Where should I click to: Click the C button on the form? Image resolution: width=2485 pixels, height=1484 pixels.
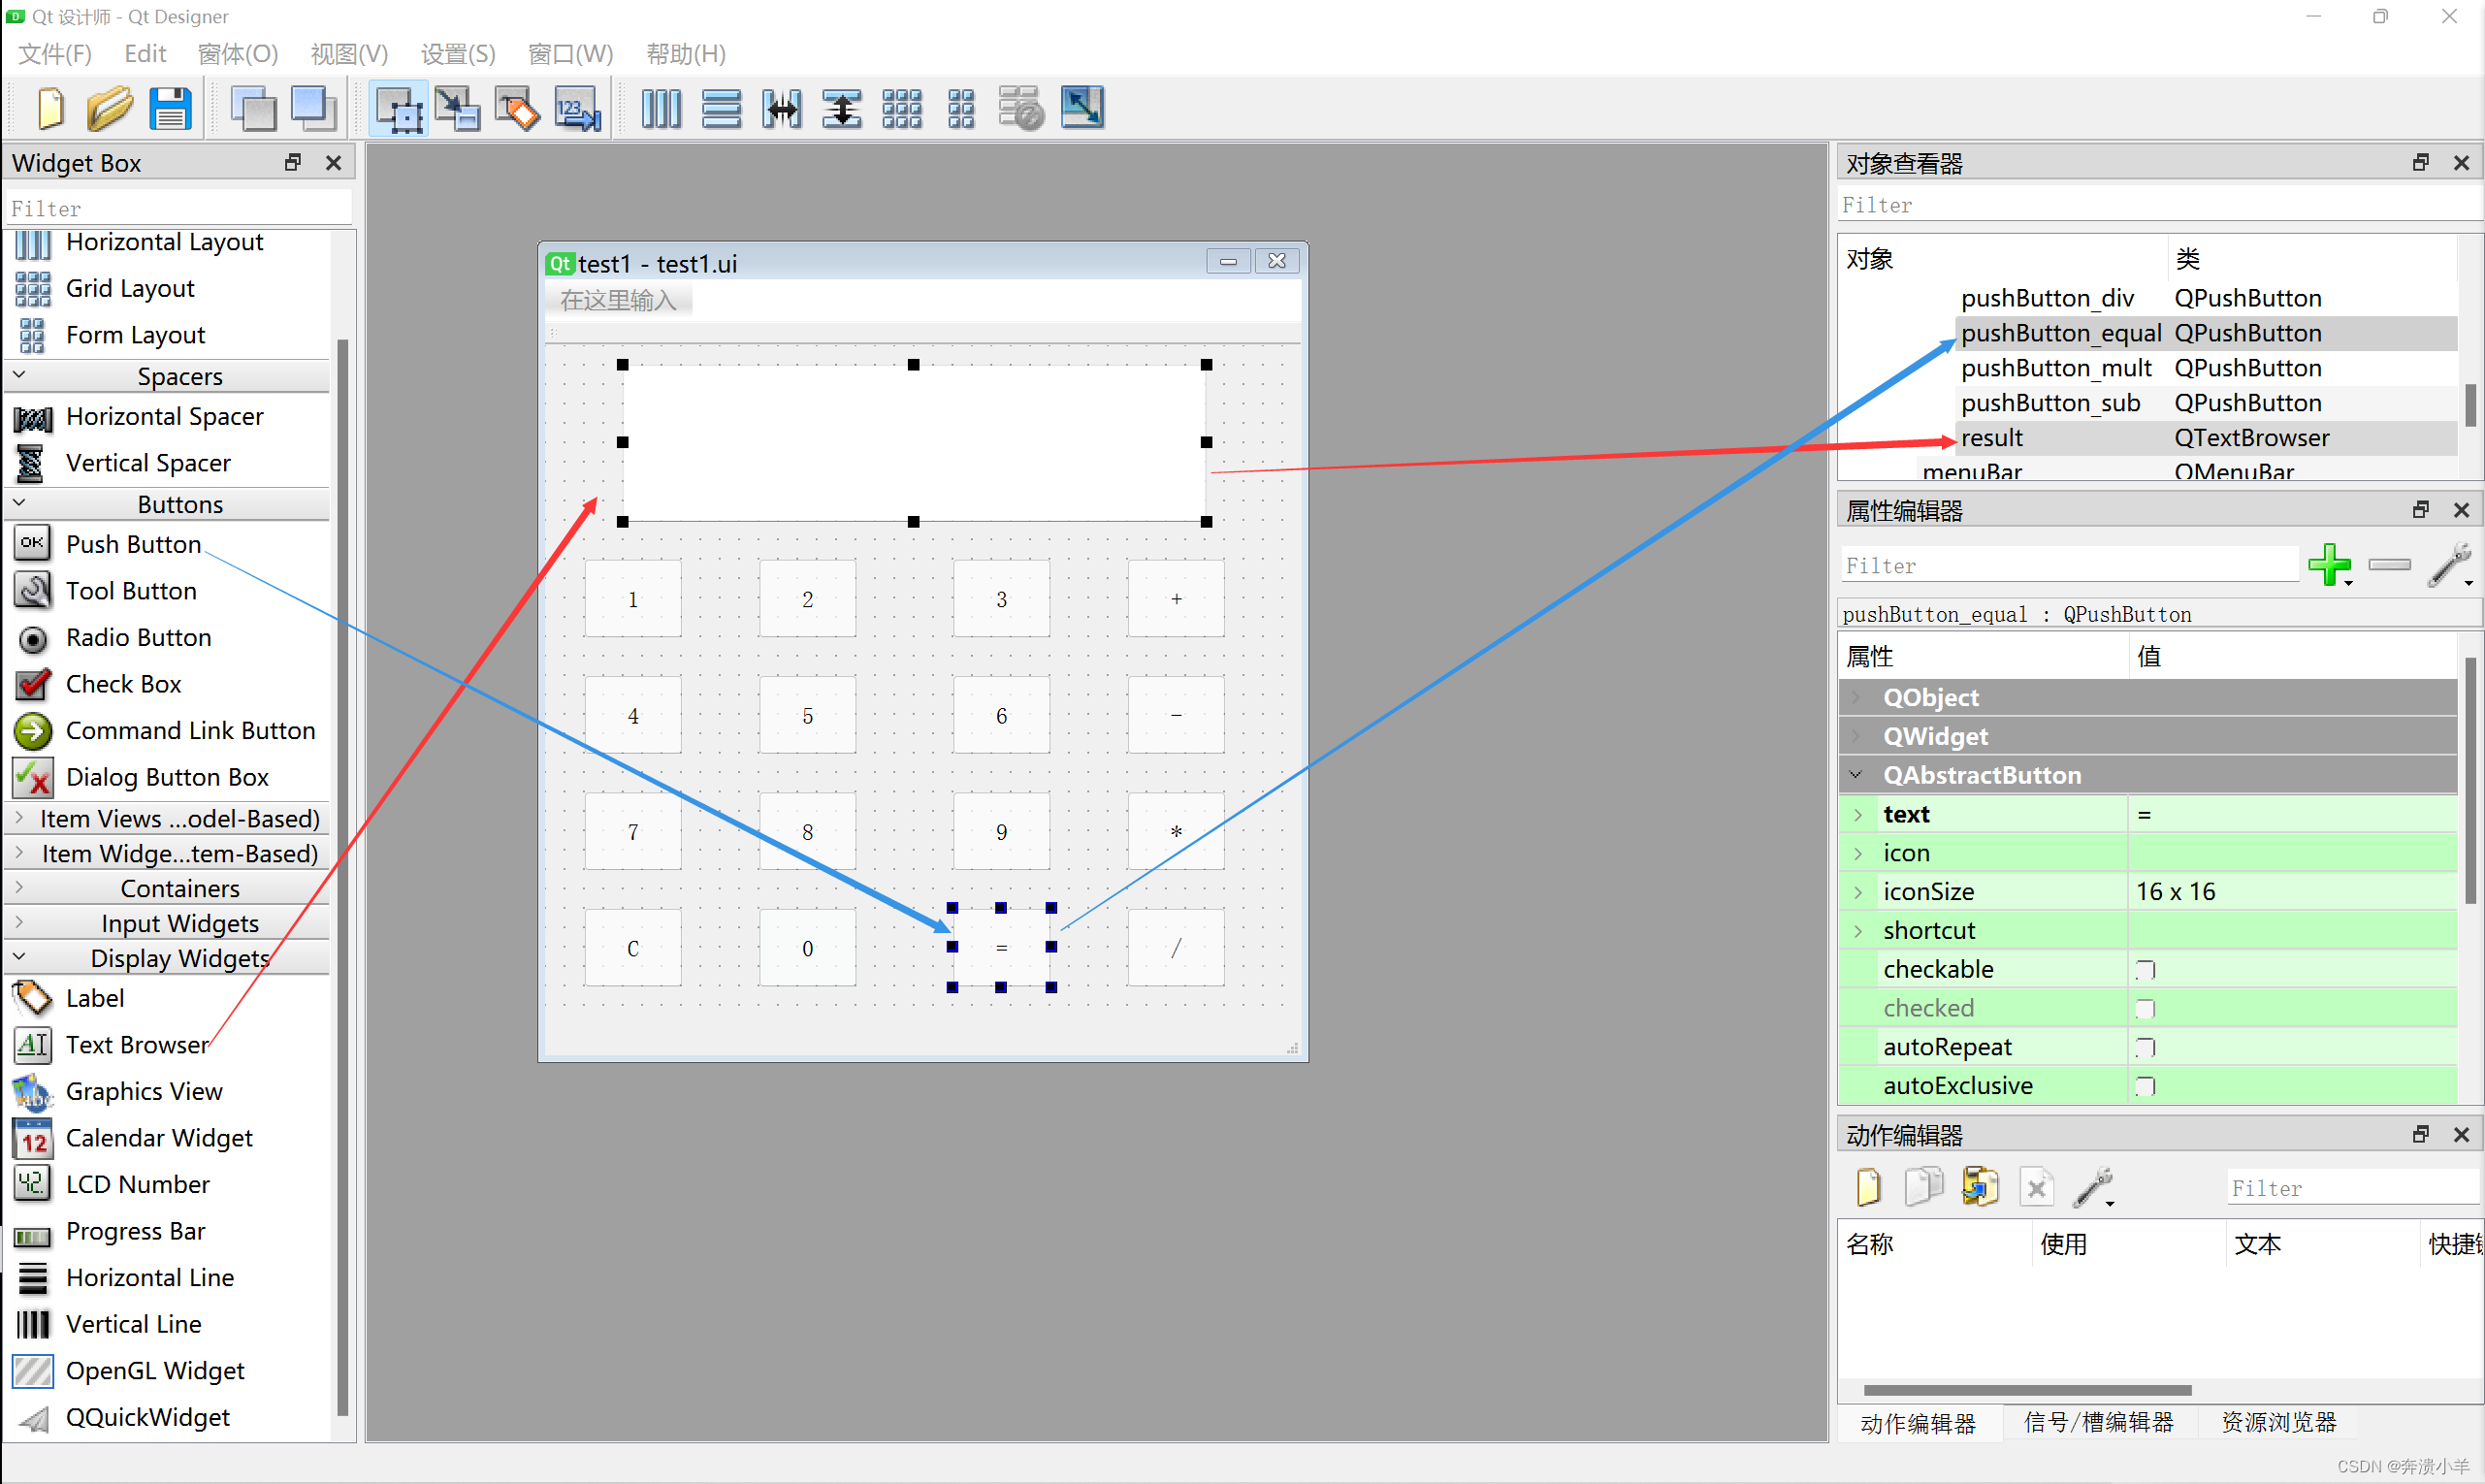pos(633,948)
